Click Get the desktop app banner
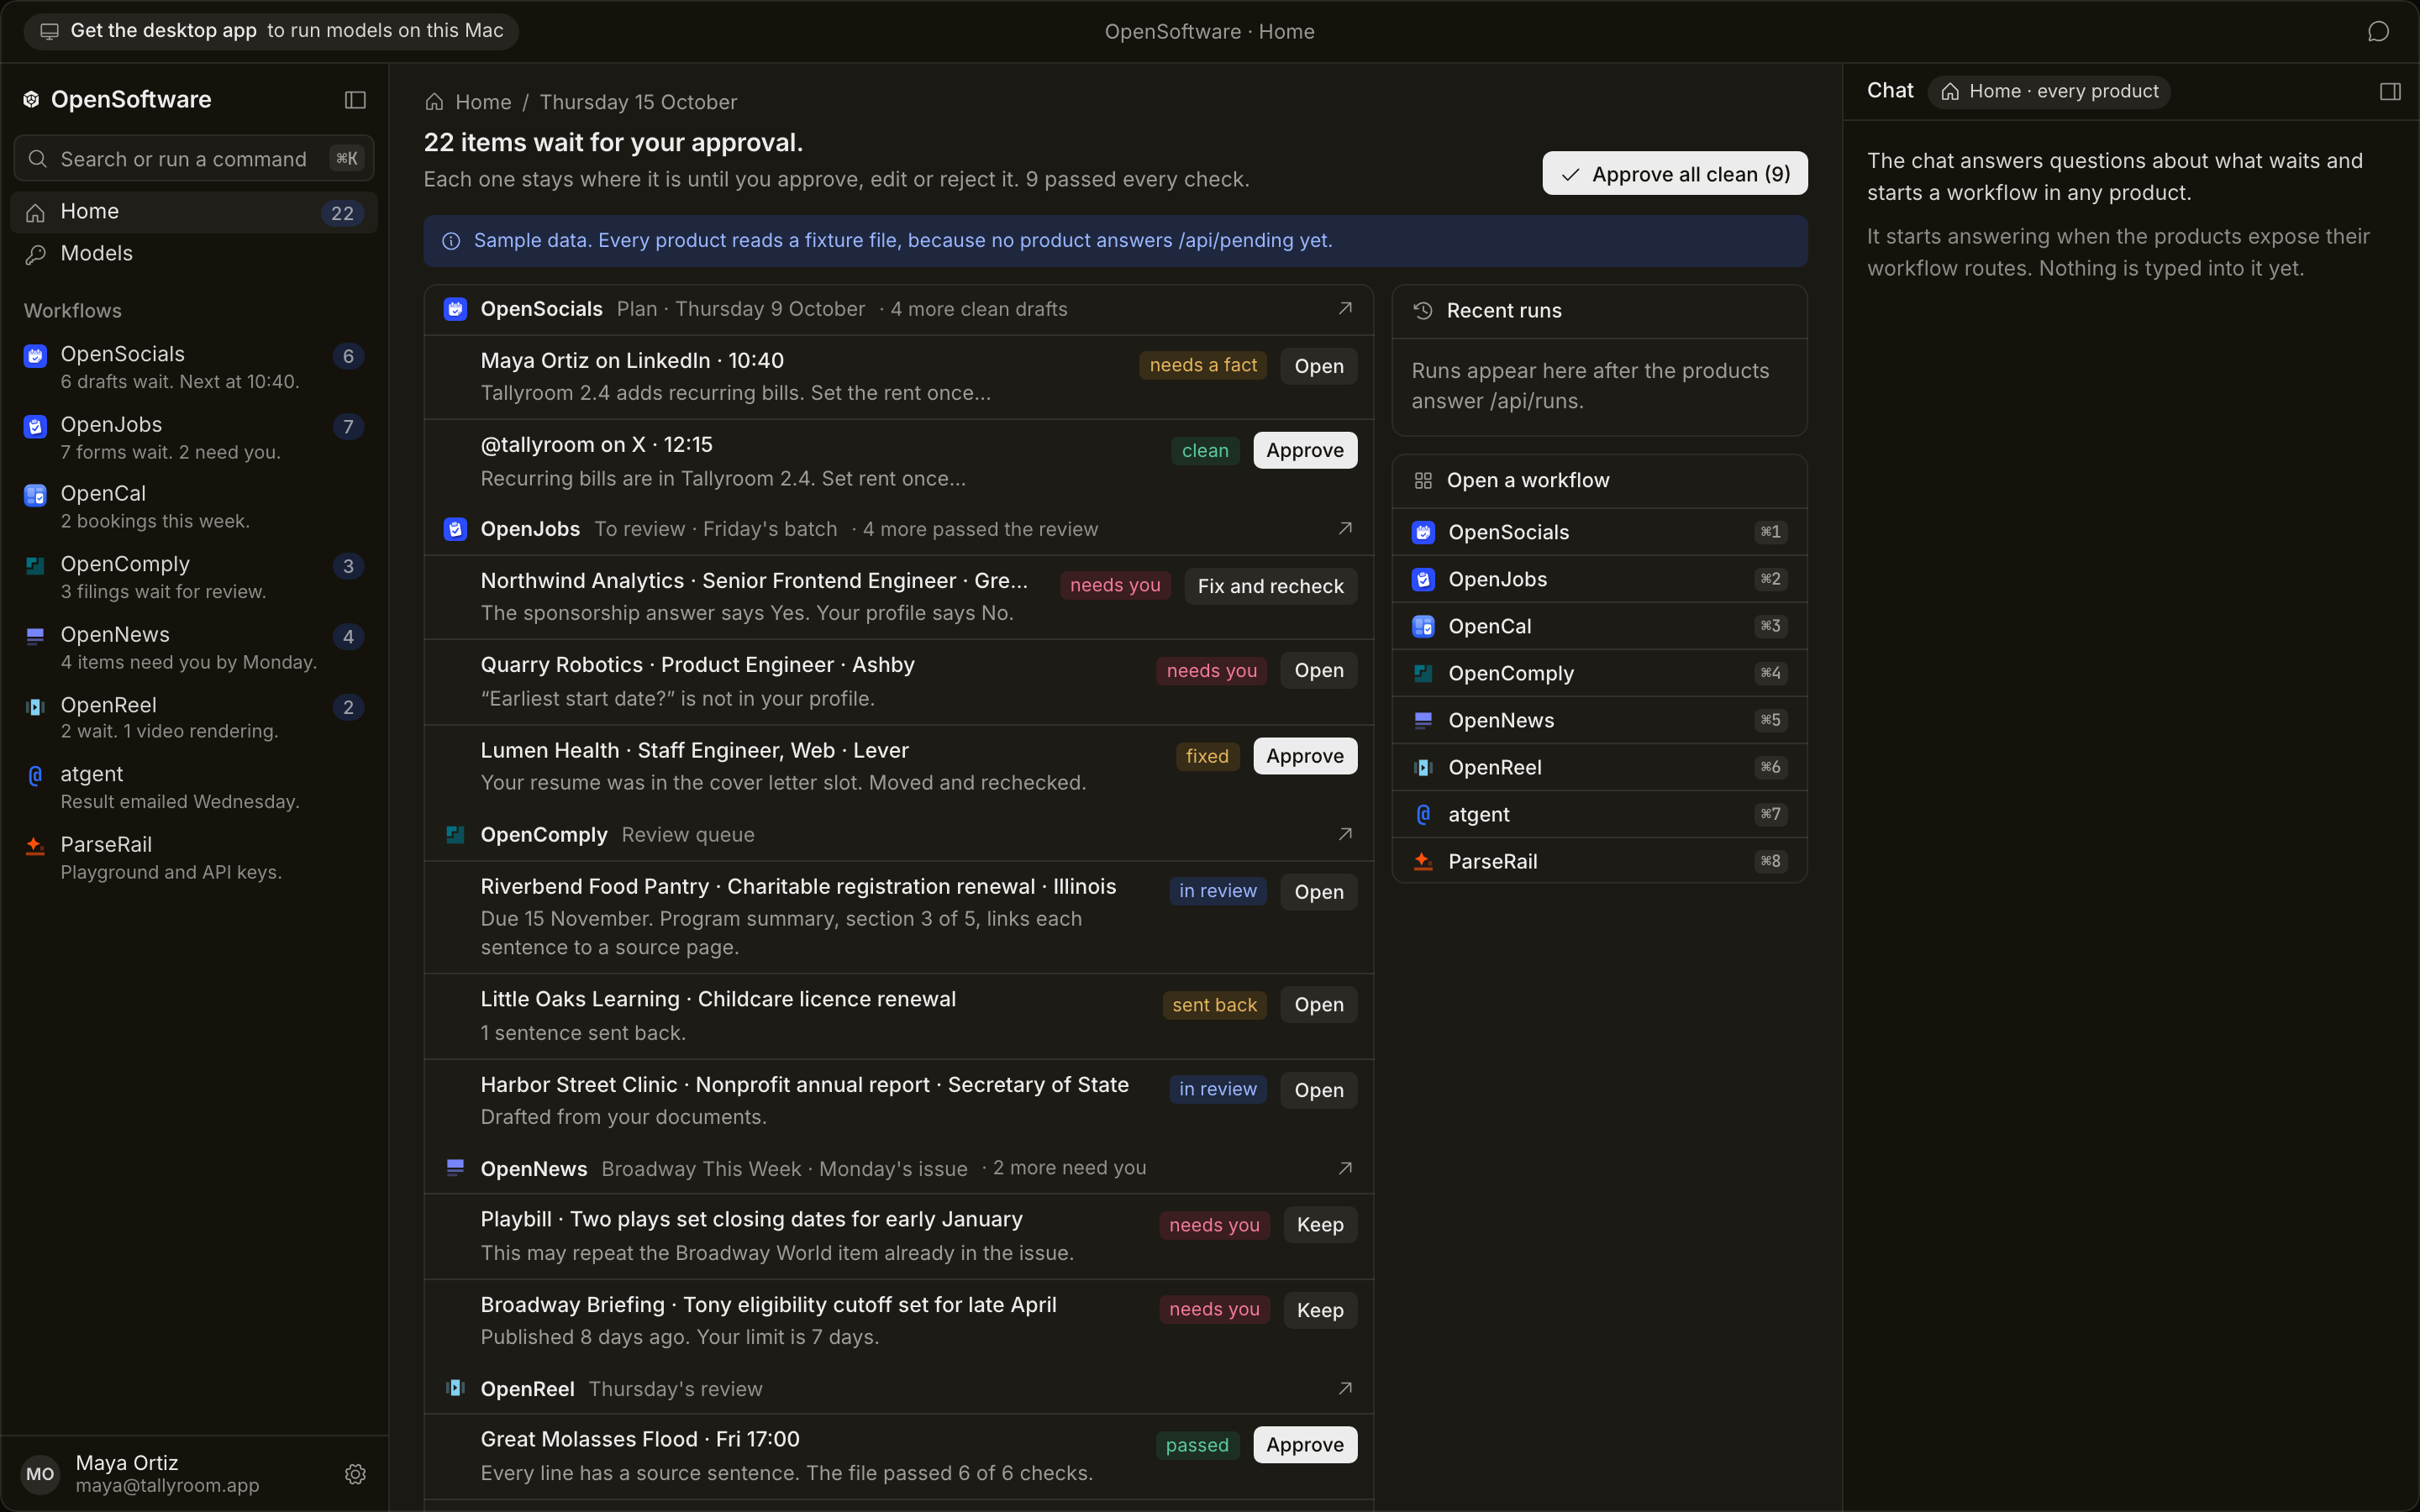 [x=271, y=31]
